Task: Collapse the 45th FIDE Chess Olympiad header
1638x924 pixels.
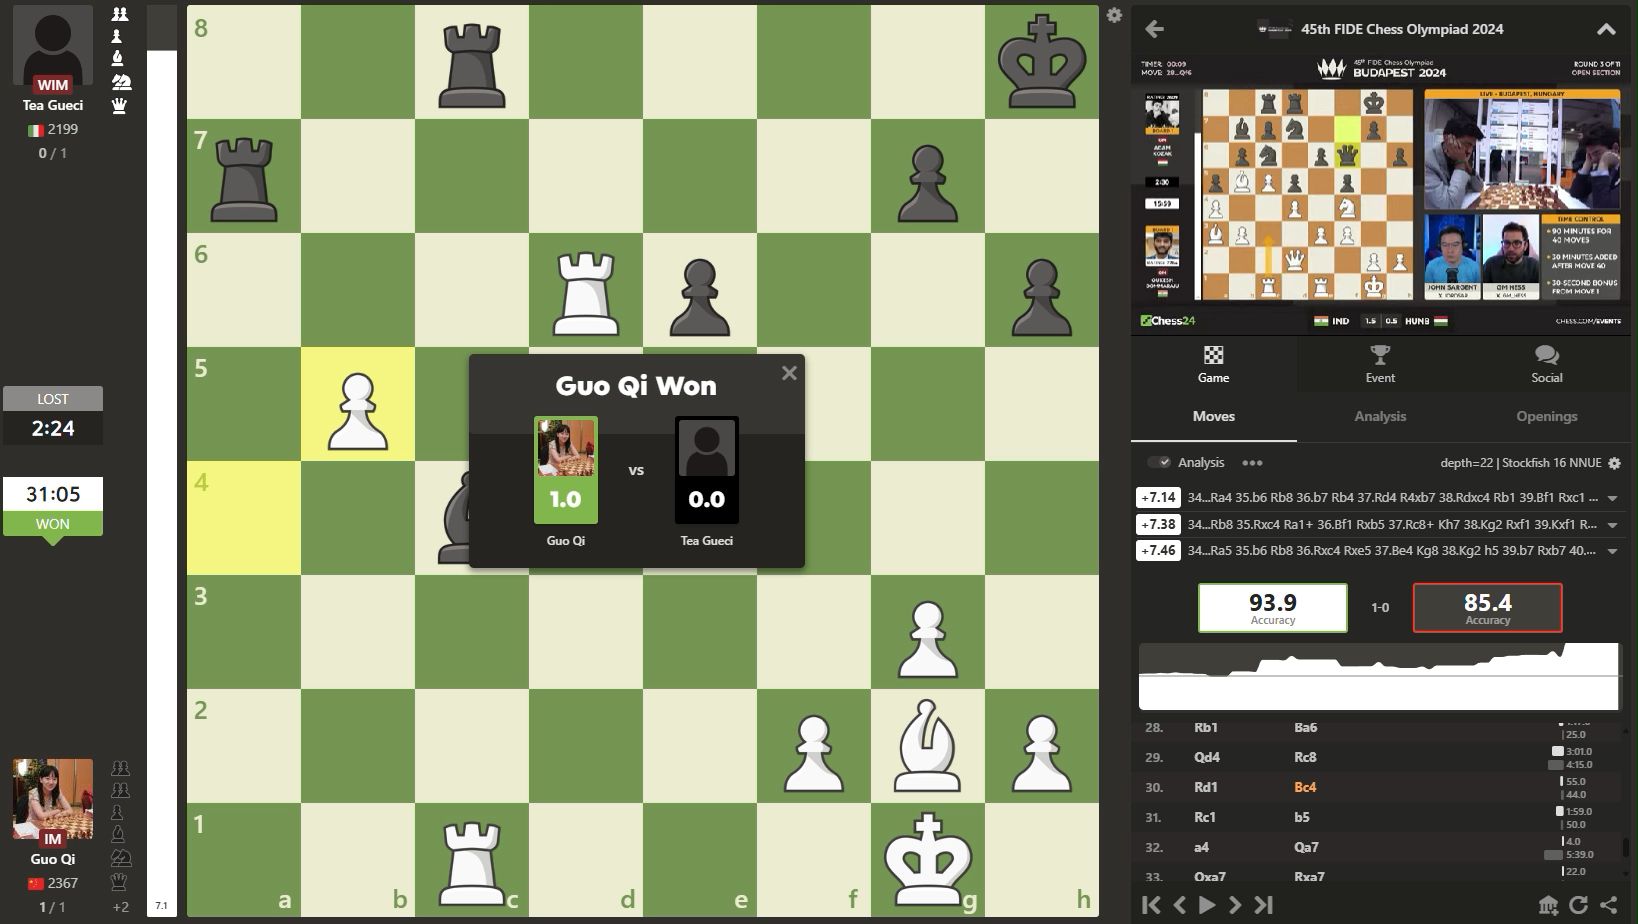Action: (1605, 29)
